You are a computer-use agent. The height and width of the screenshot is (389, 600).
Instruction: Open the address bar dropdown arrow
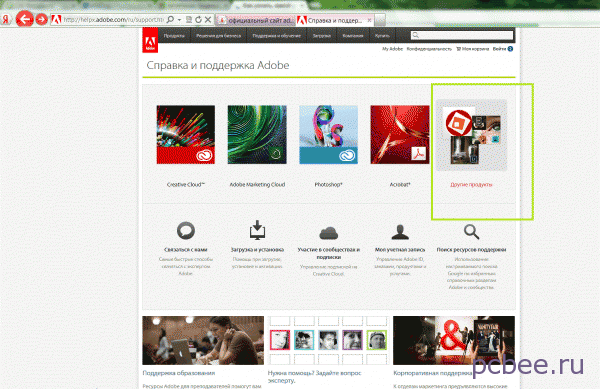point(179,20)
